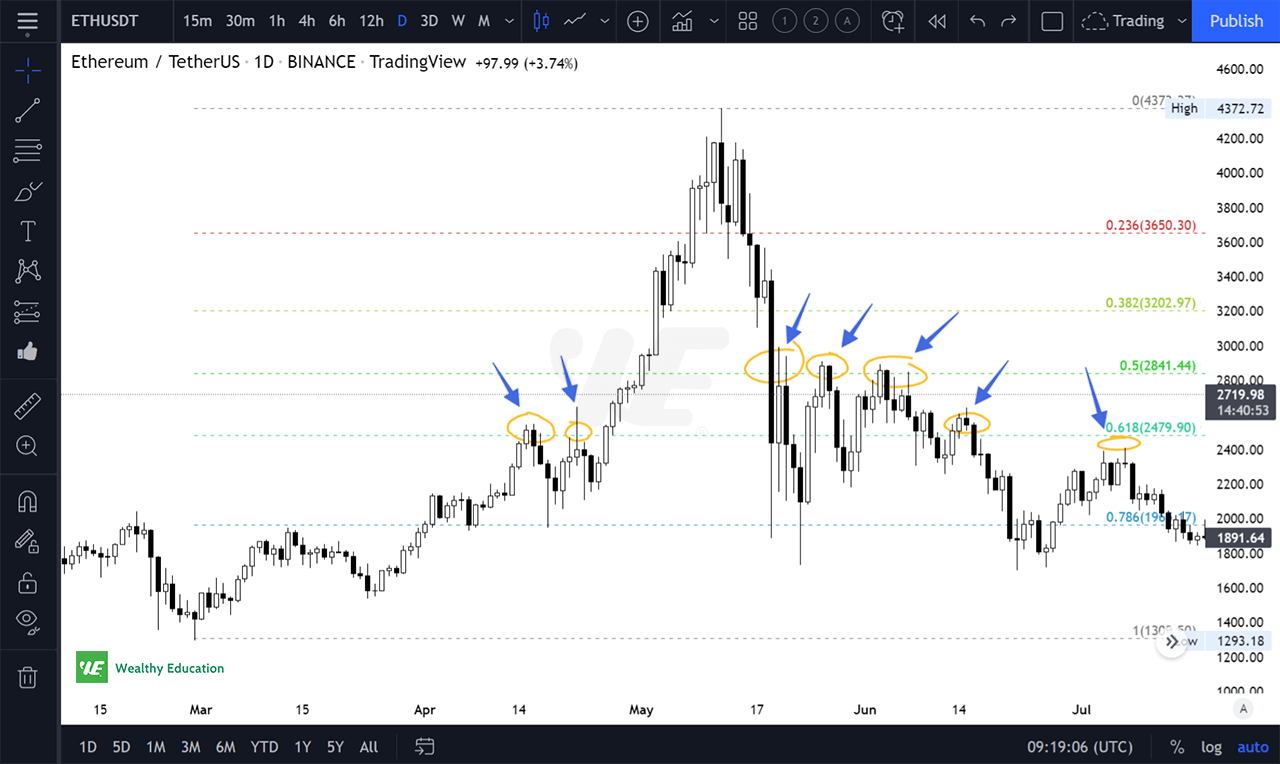Open the Fibonacci retracement tools group
This screenshot has width=1280, height=764.
point(28,152)
